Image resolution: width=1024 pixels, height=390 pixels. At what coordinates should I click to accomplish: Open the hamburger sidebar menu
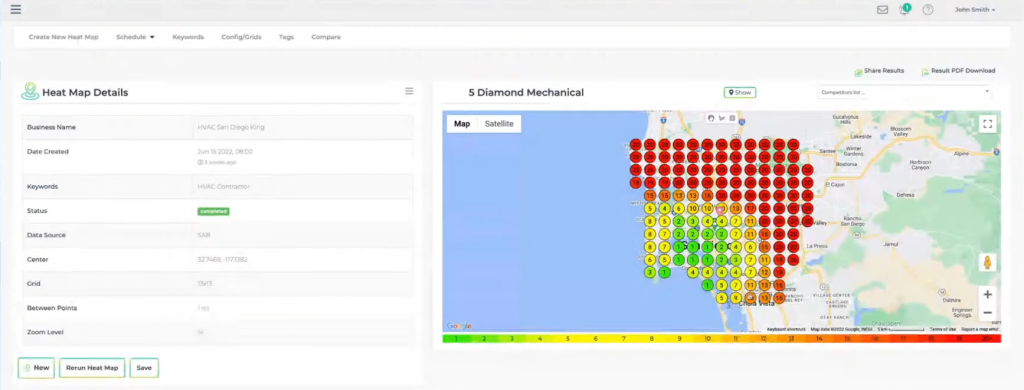point(16,9)
